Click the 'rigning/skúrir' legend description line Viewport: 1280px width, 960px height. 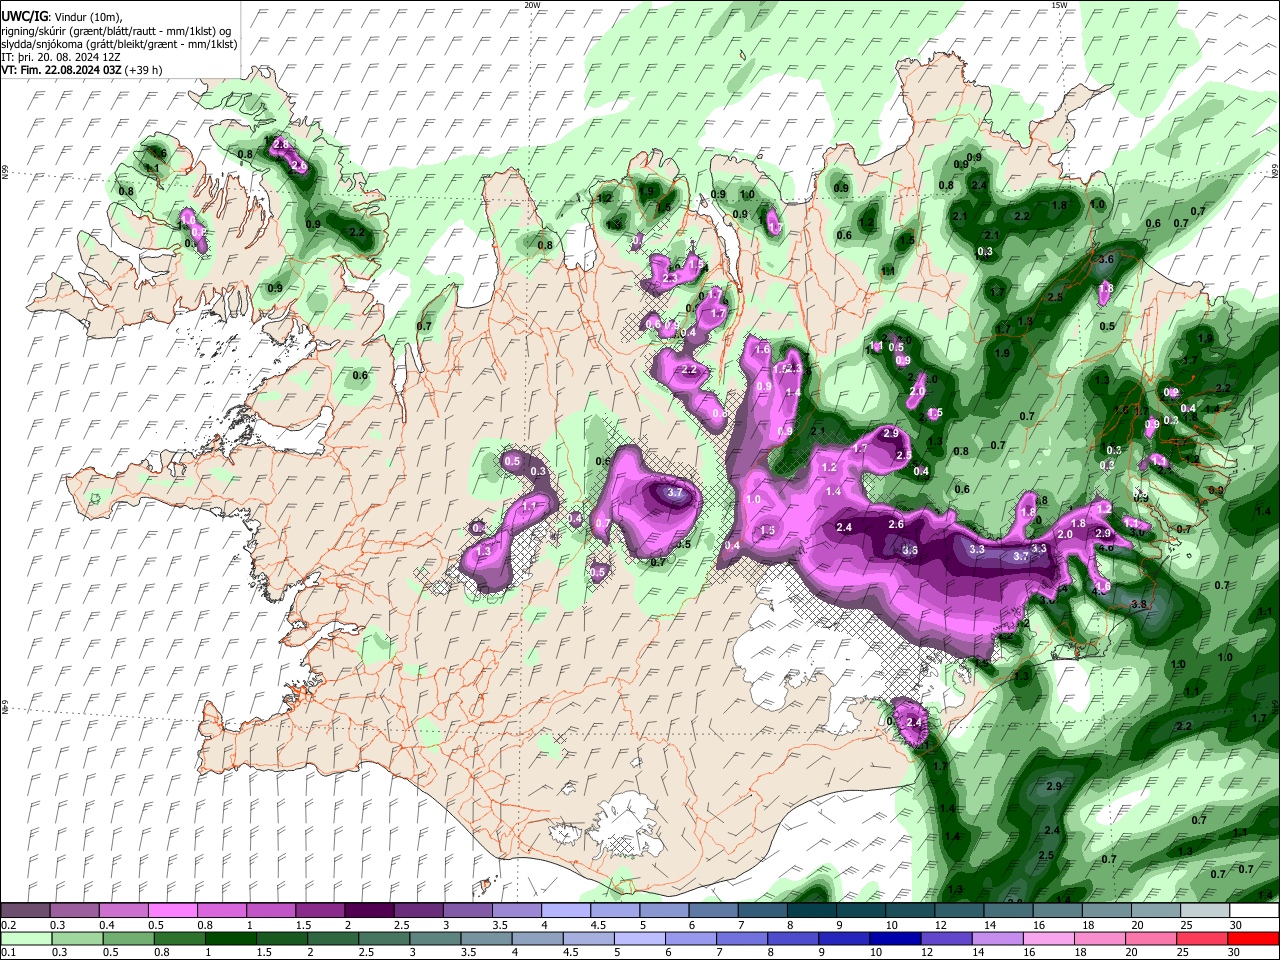click(116, 31)
